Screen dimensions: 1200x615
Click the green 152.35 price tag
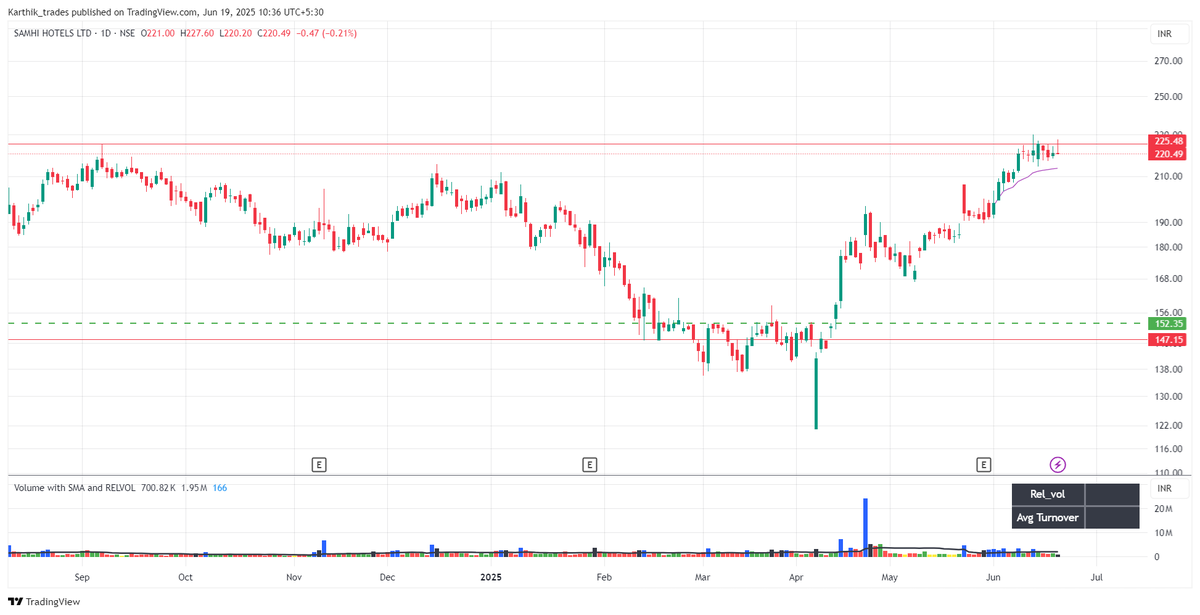click(x=1168, y=324)
